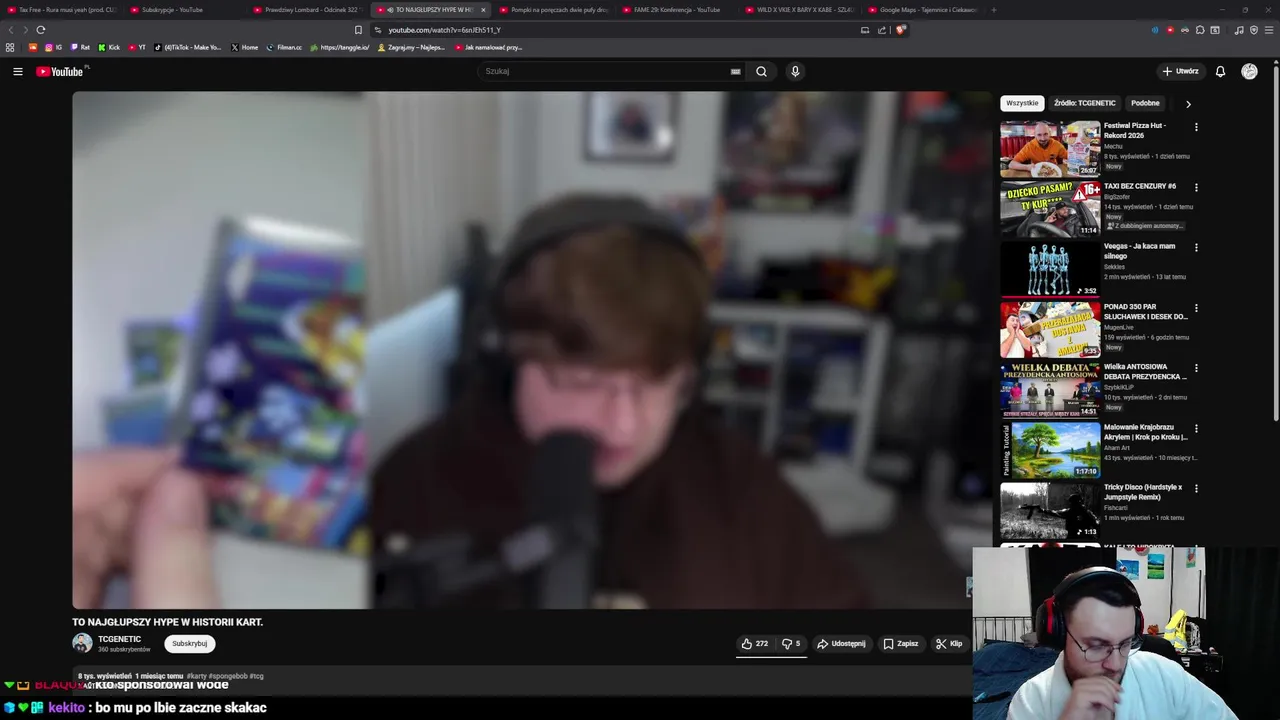
Task: Open options for PONAD 350 PAR SŁUCHAWEK video
Action: coord(1196,308)
